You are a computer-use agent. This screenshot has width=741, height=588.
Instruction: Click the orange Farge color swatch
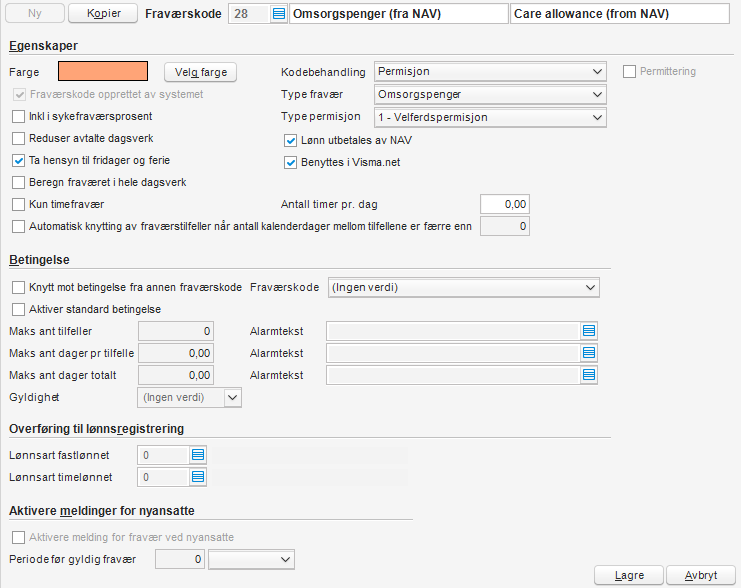point(103,71)
